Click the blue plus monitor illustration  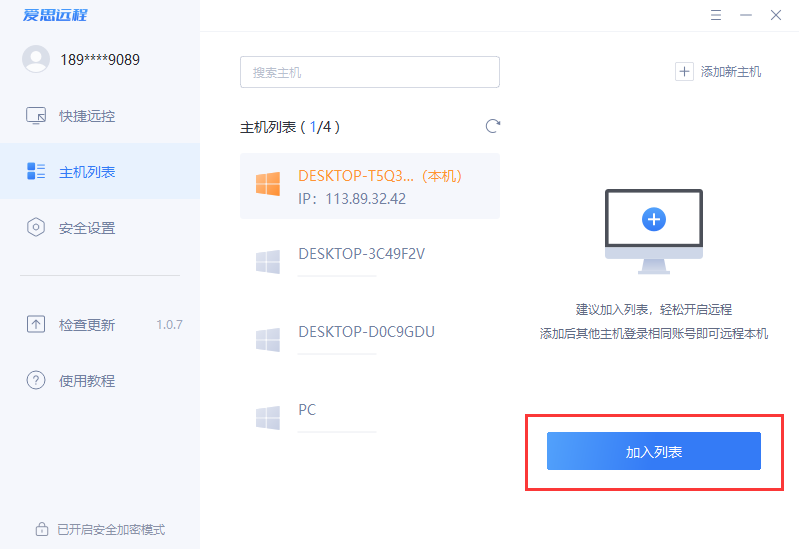(654, 219)
